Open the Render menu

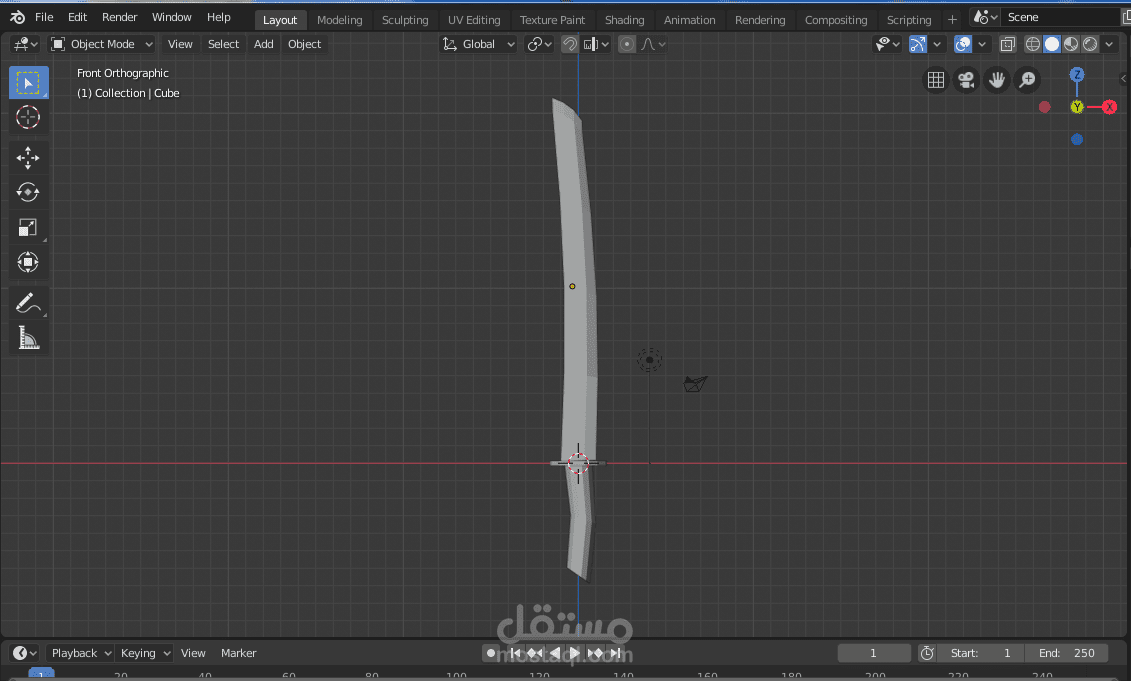tap(119, 17)
